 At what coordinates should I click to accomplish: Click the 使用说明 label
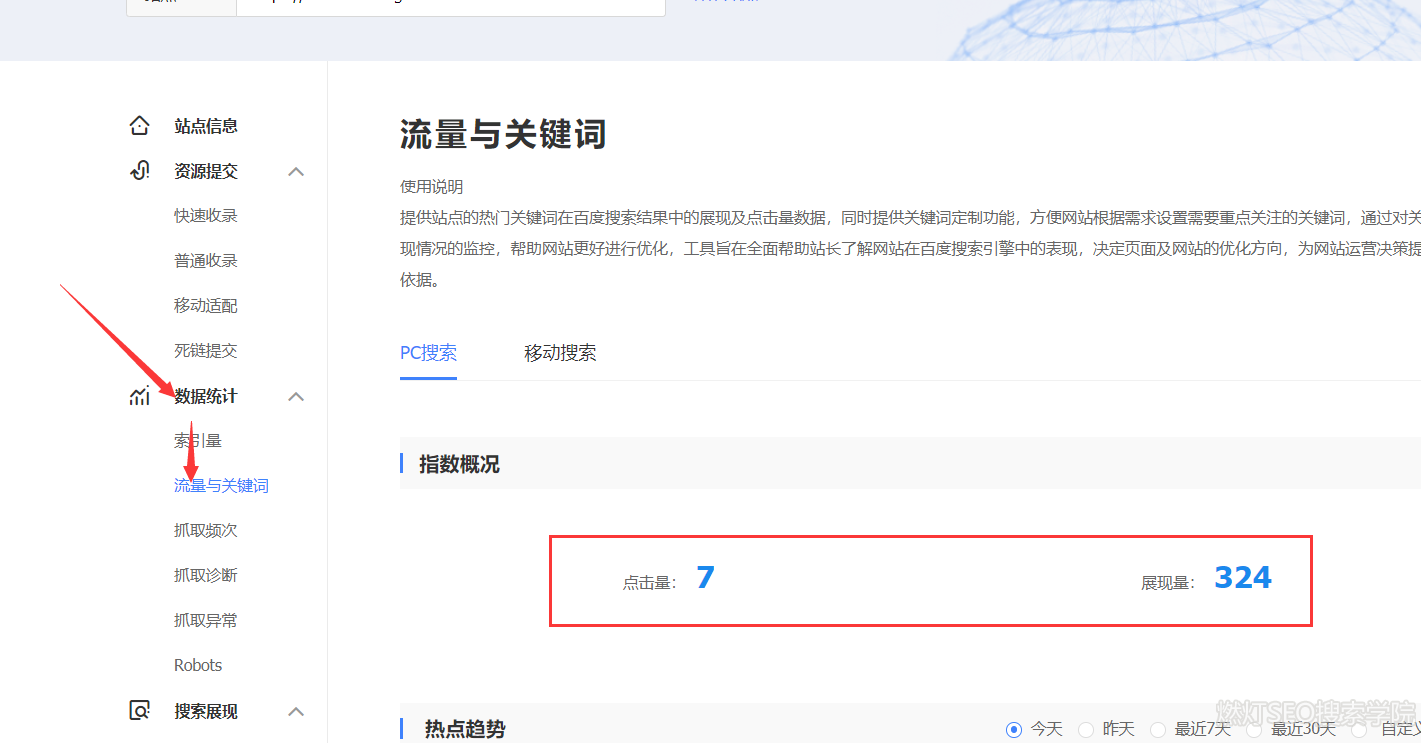tap(432, 187)
